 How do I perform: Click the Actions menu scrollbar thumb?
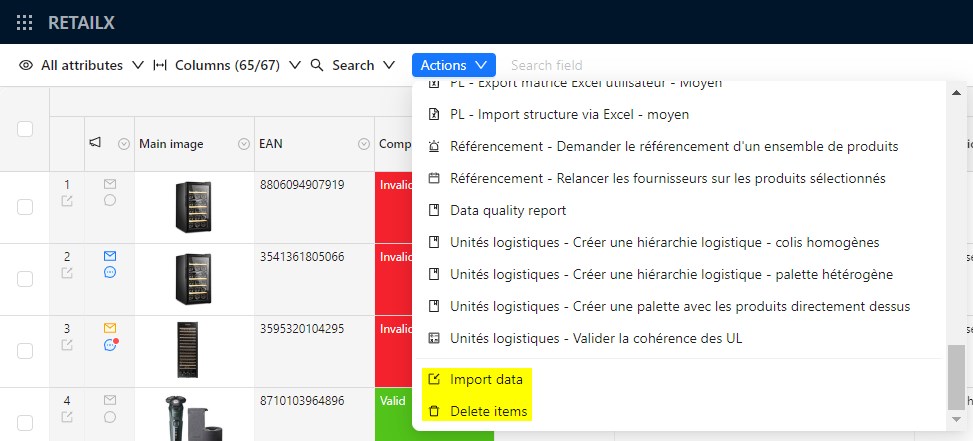point(957,376)
